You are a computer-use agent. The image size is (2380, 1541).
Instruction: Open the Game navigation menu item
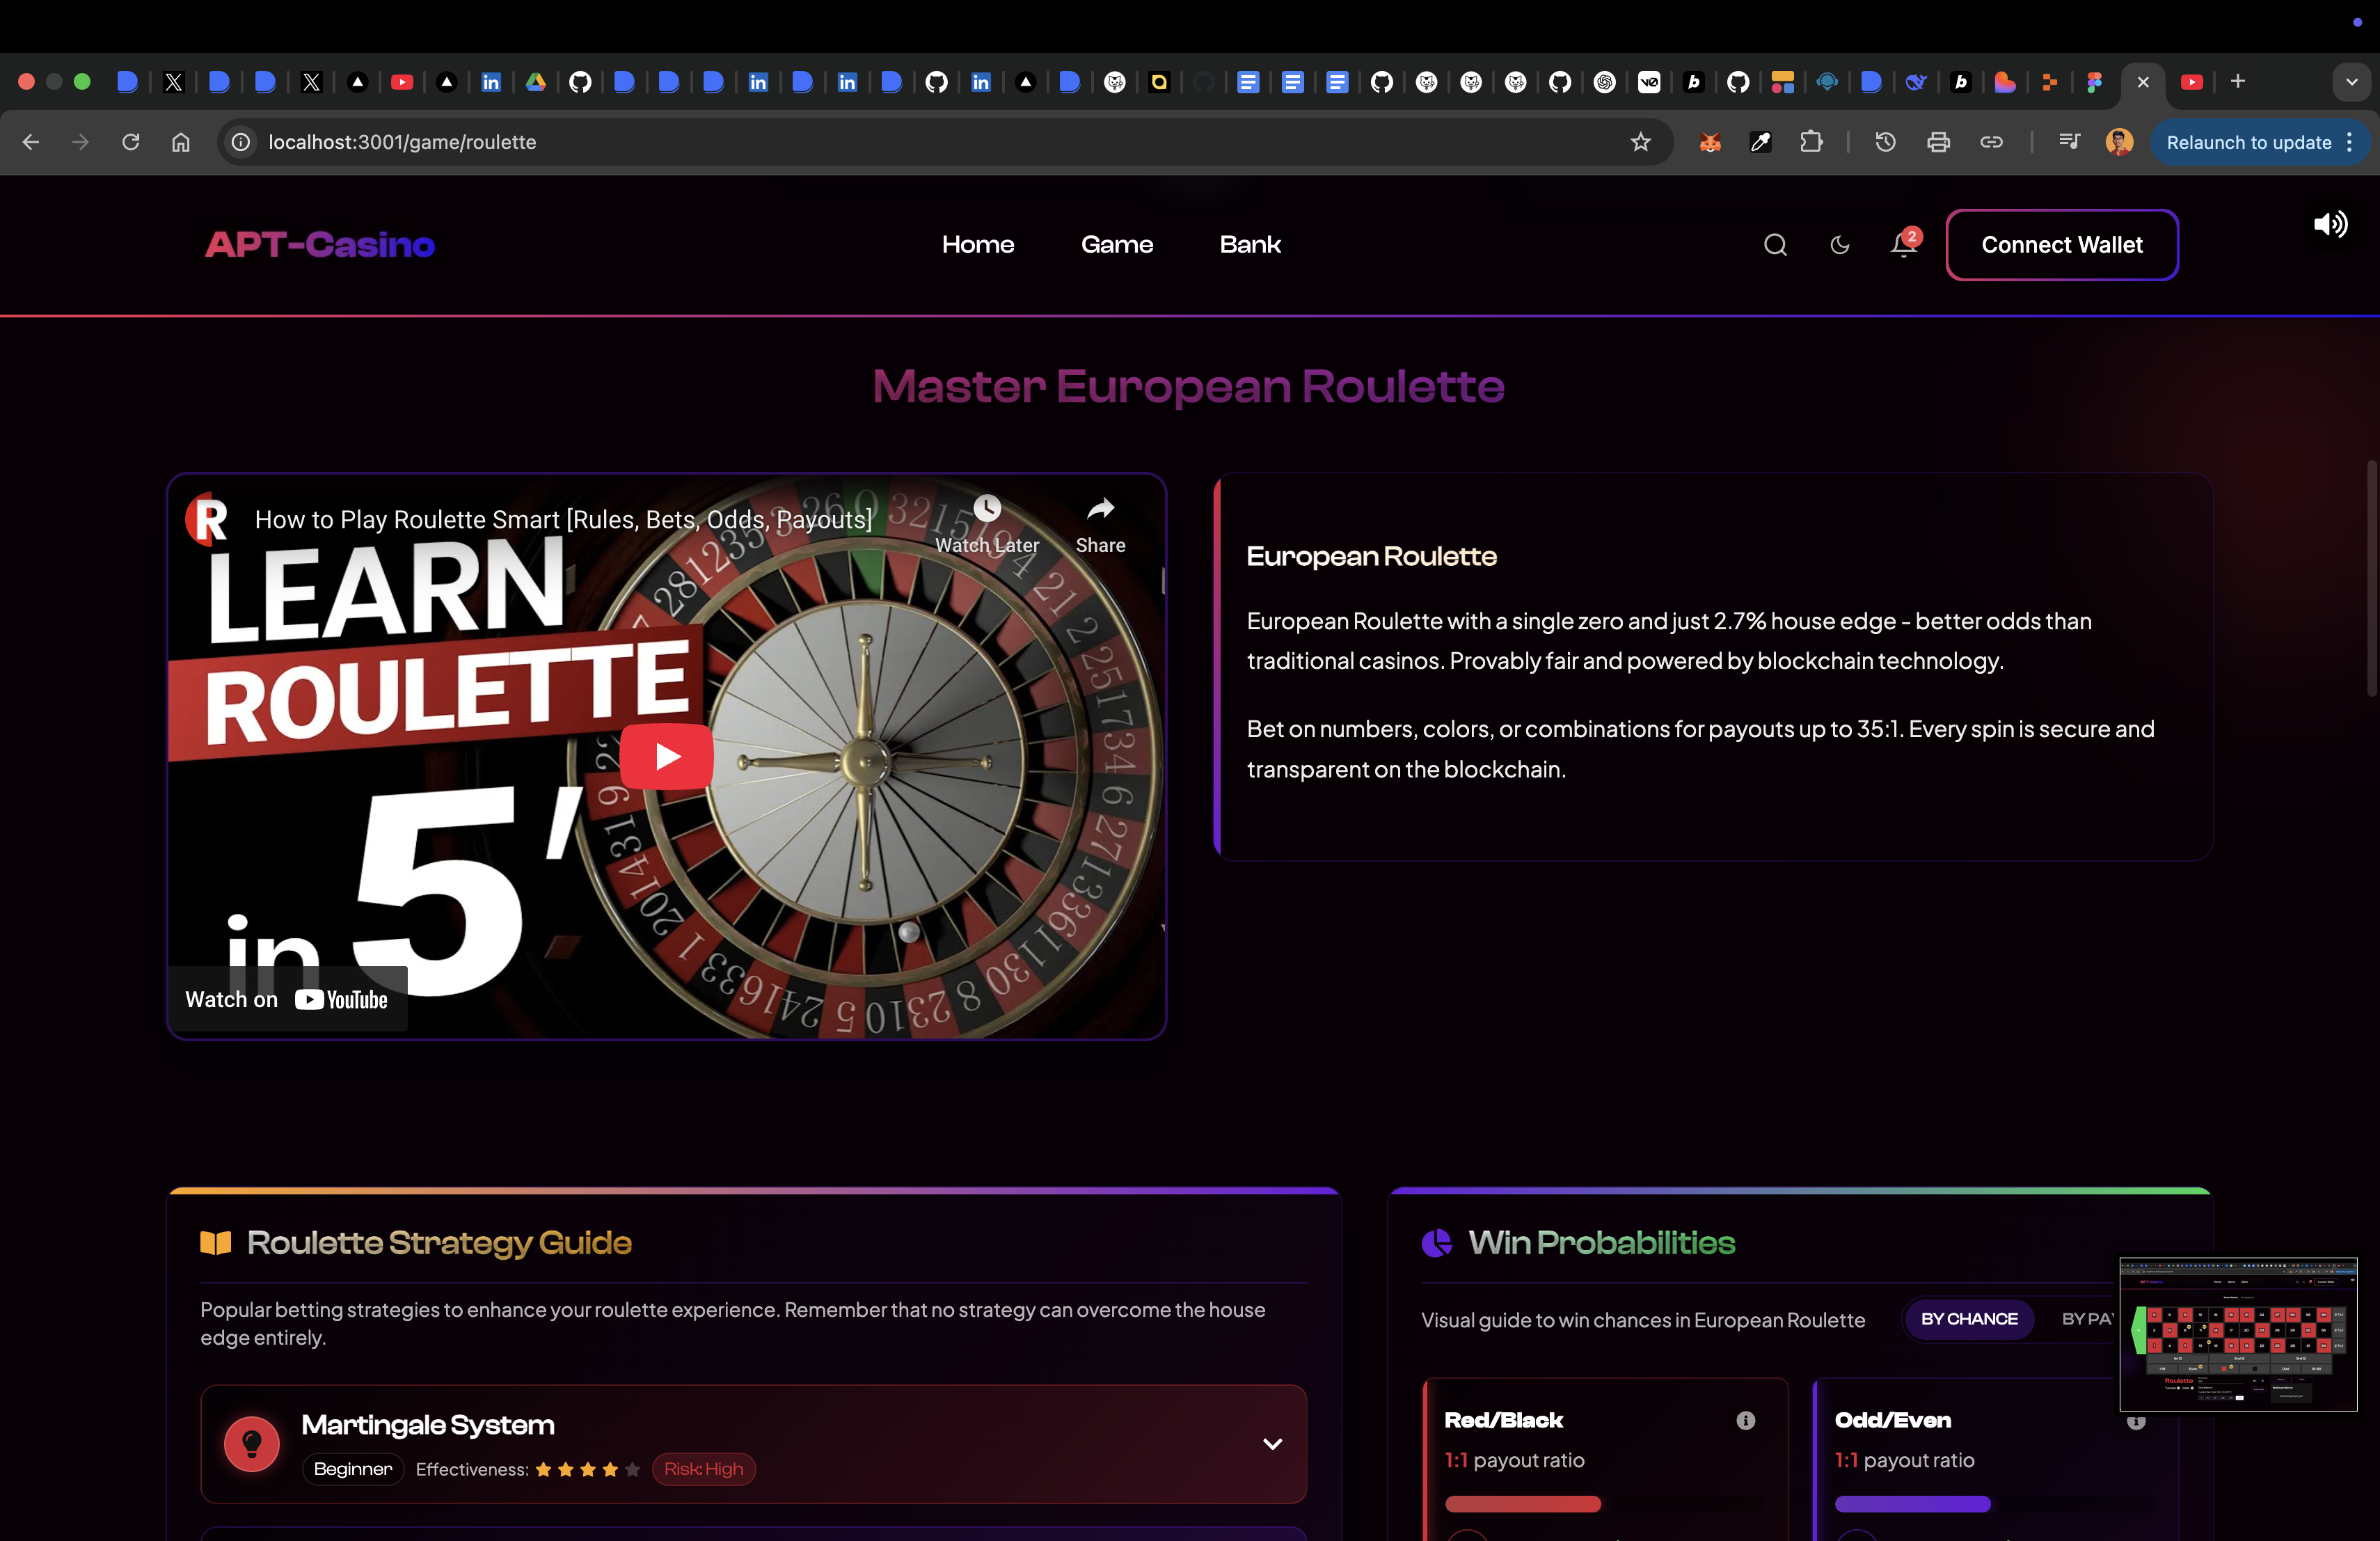point(1116,245)
